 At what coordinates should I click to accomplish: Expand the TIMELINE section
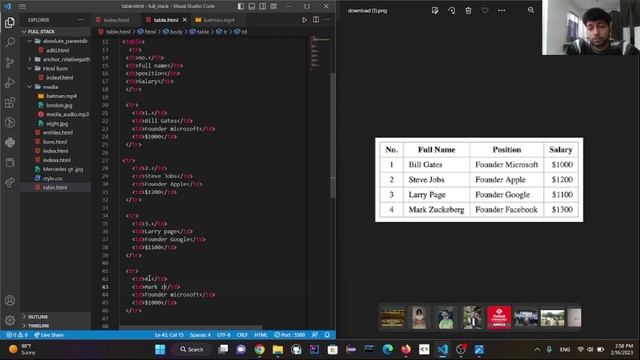click(x=56, y=326)
